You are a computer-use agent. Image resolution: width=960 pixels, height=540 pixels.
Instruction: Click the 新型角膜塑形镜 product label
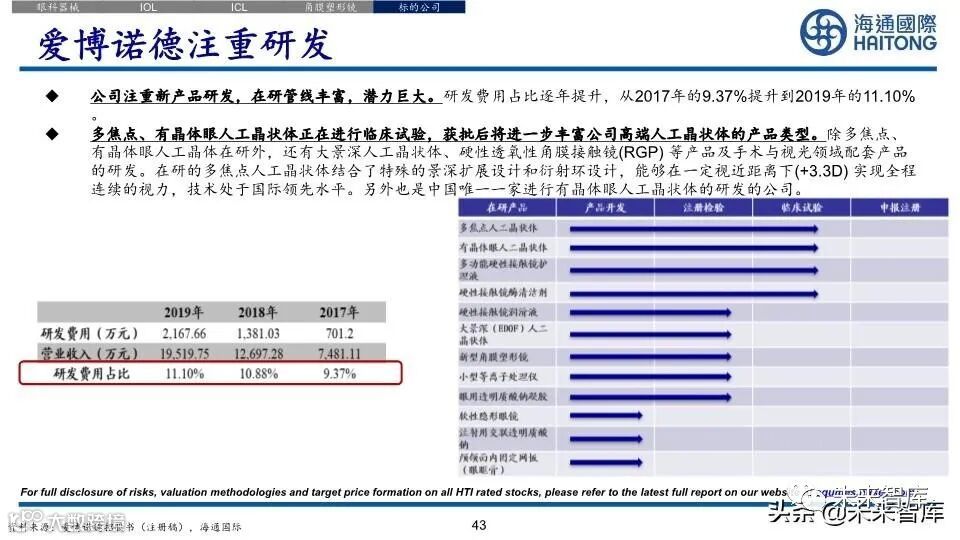(x=493, y=357)
